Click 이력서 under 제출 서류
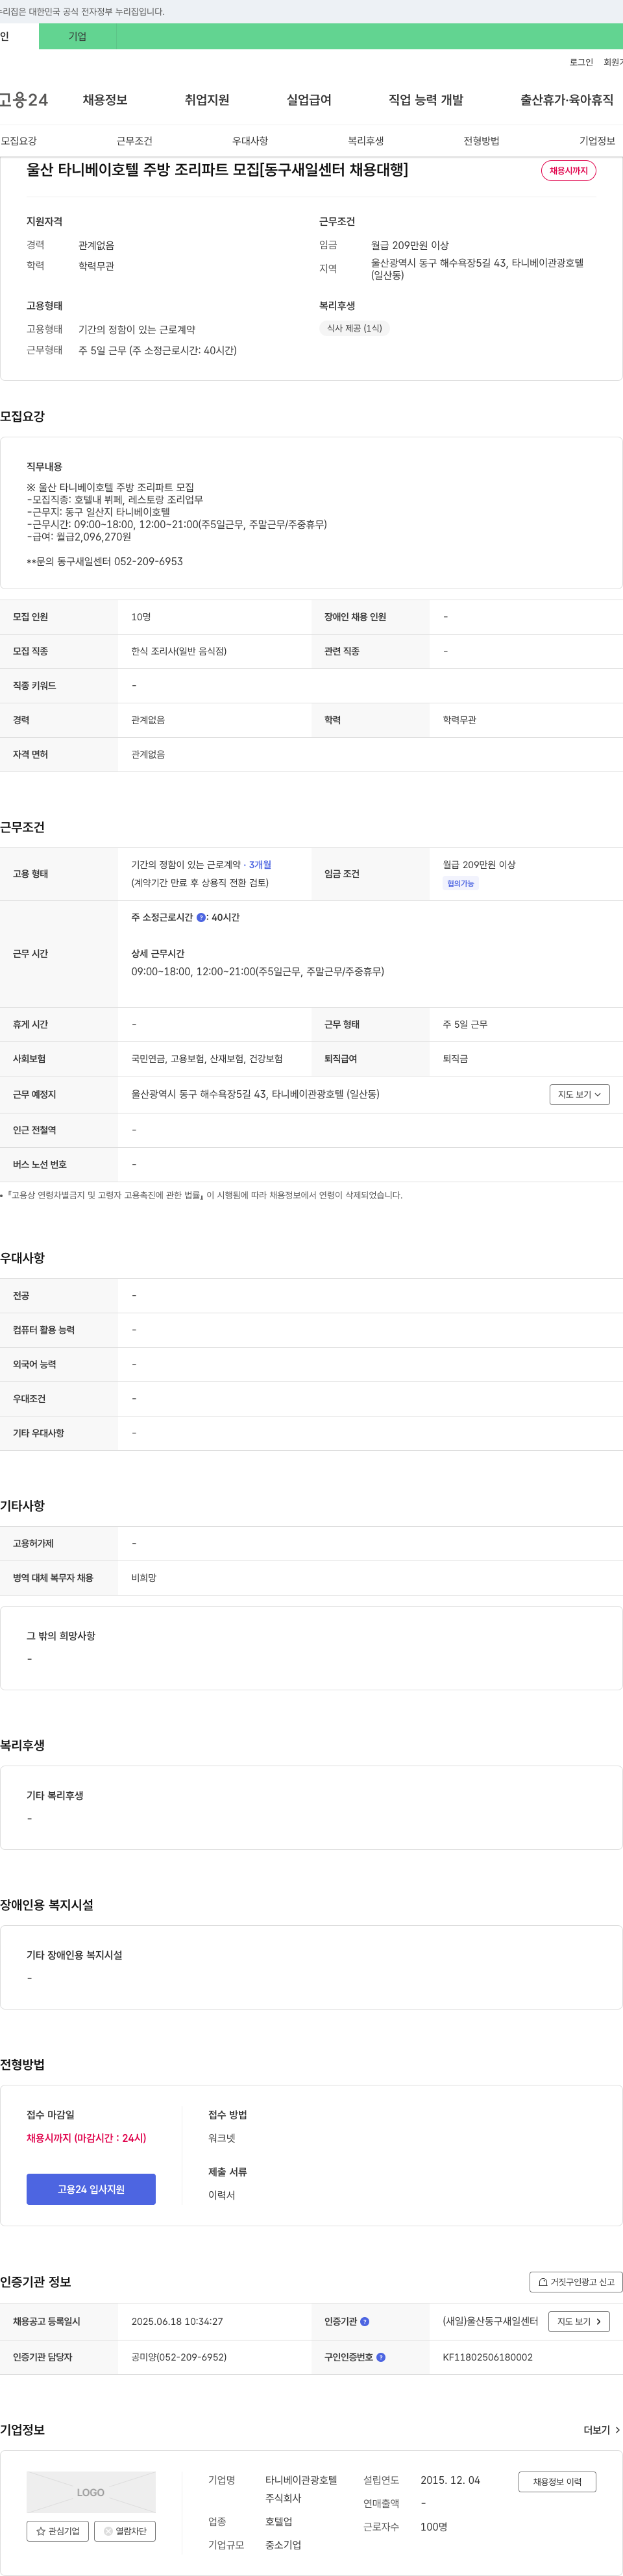Viewport: 623px width, 2576px height. (222, 2195)
